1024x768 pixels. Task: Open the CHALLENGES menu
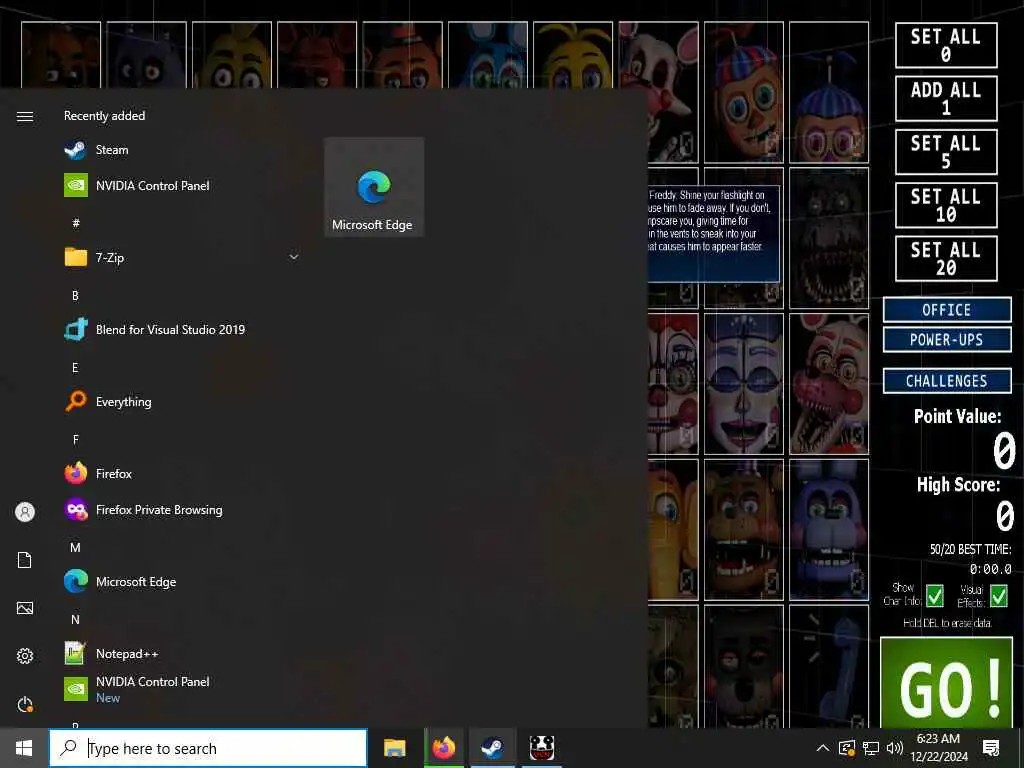947,381
